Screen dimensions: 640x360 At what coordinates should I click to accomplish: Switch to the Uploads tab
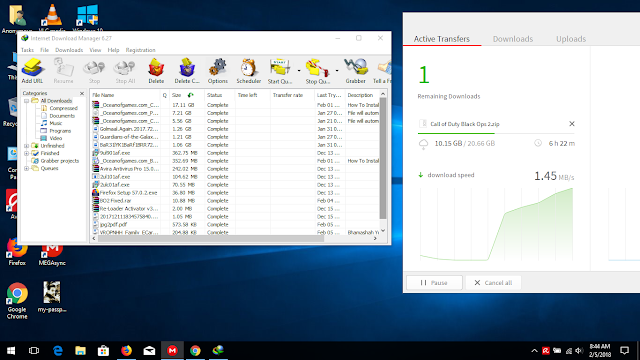[x=571, y=39]
